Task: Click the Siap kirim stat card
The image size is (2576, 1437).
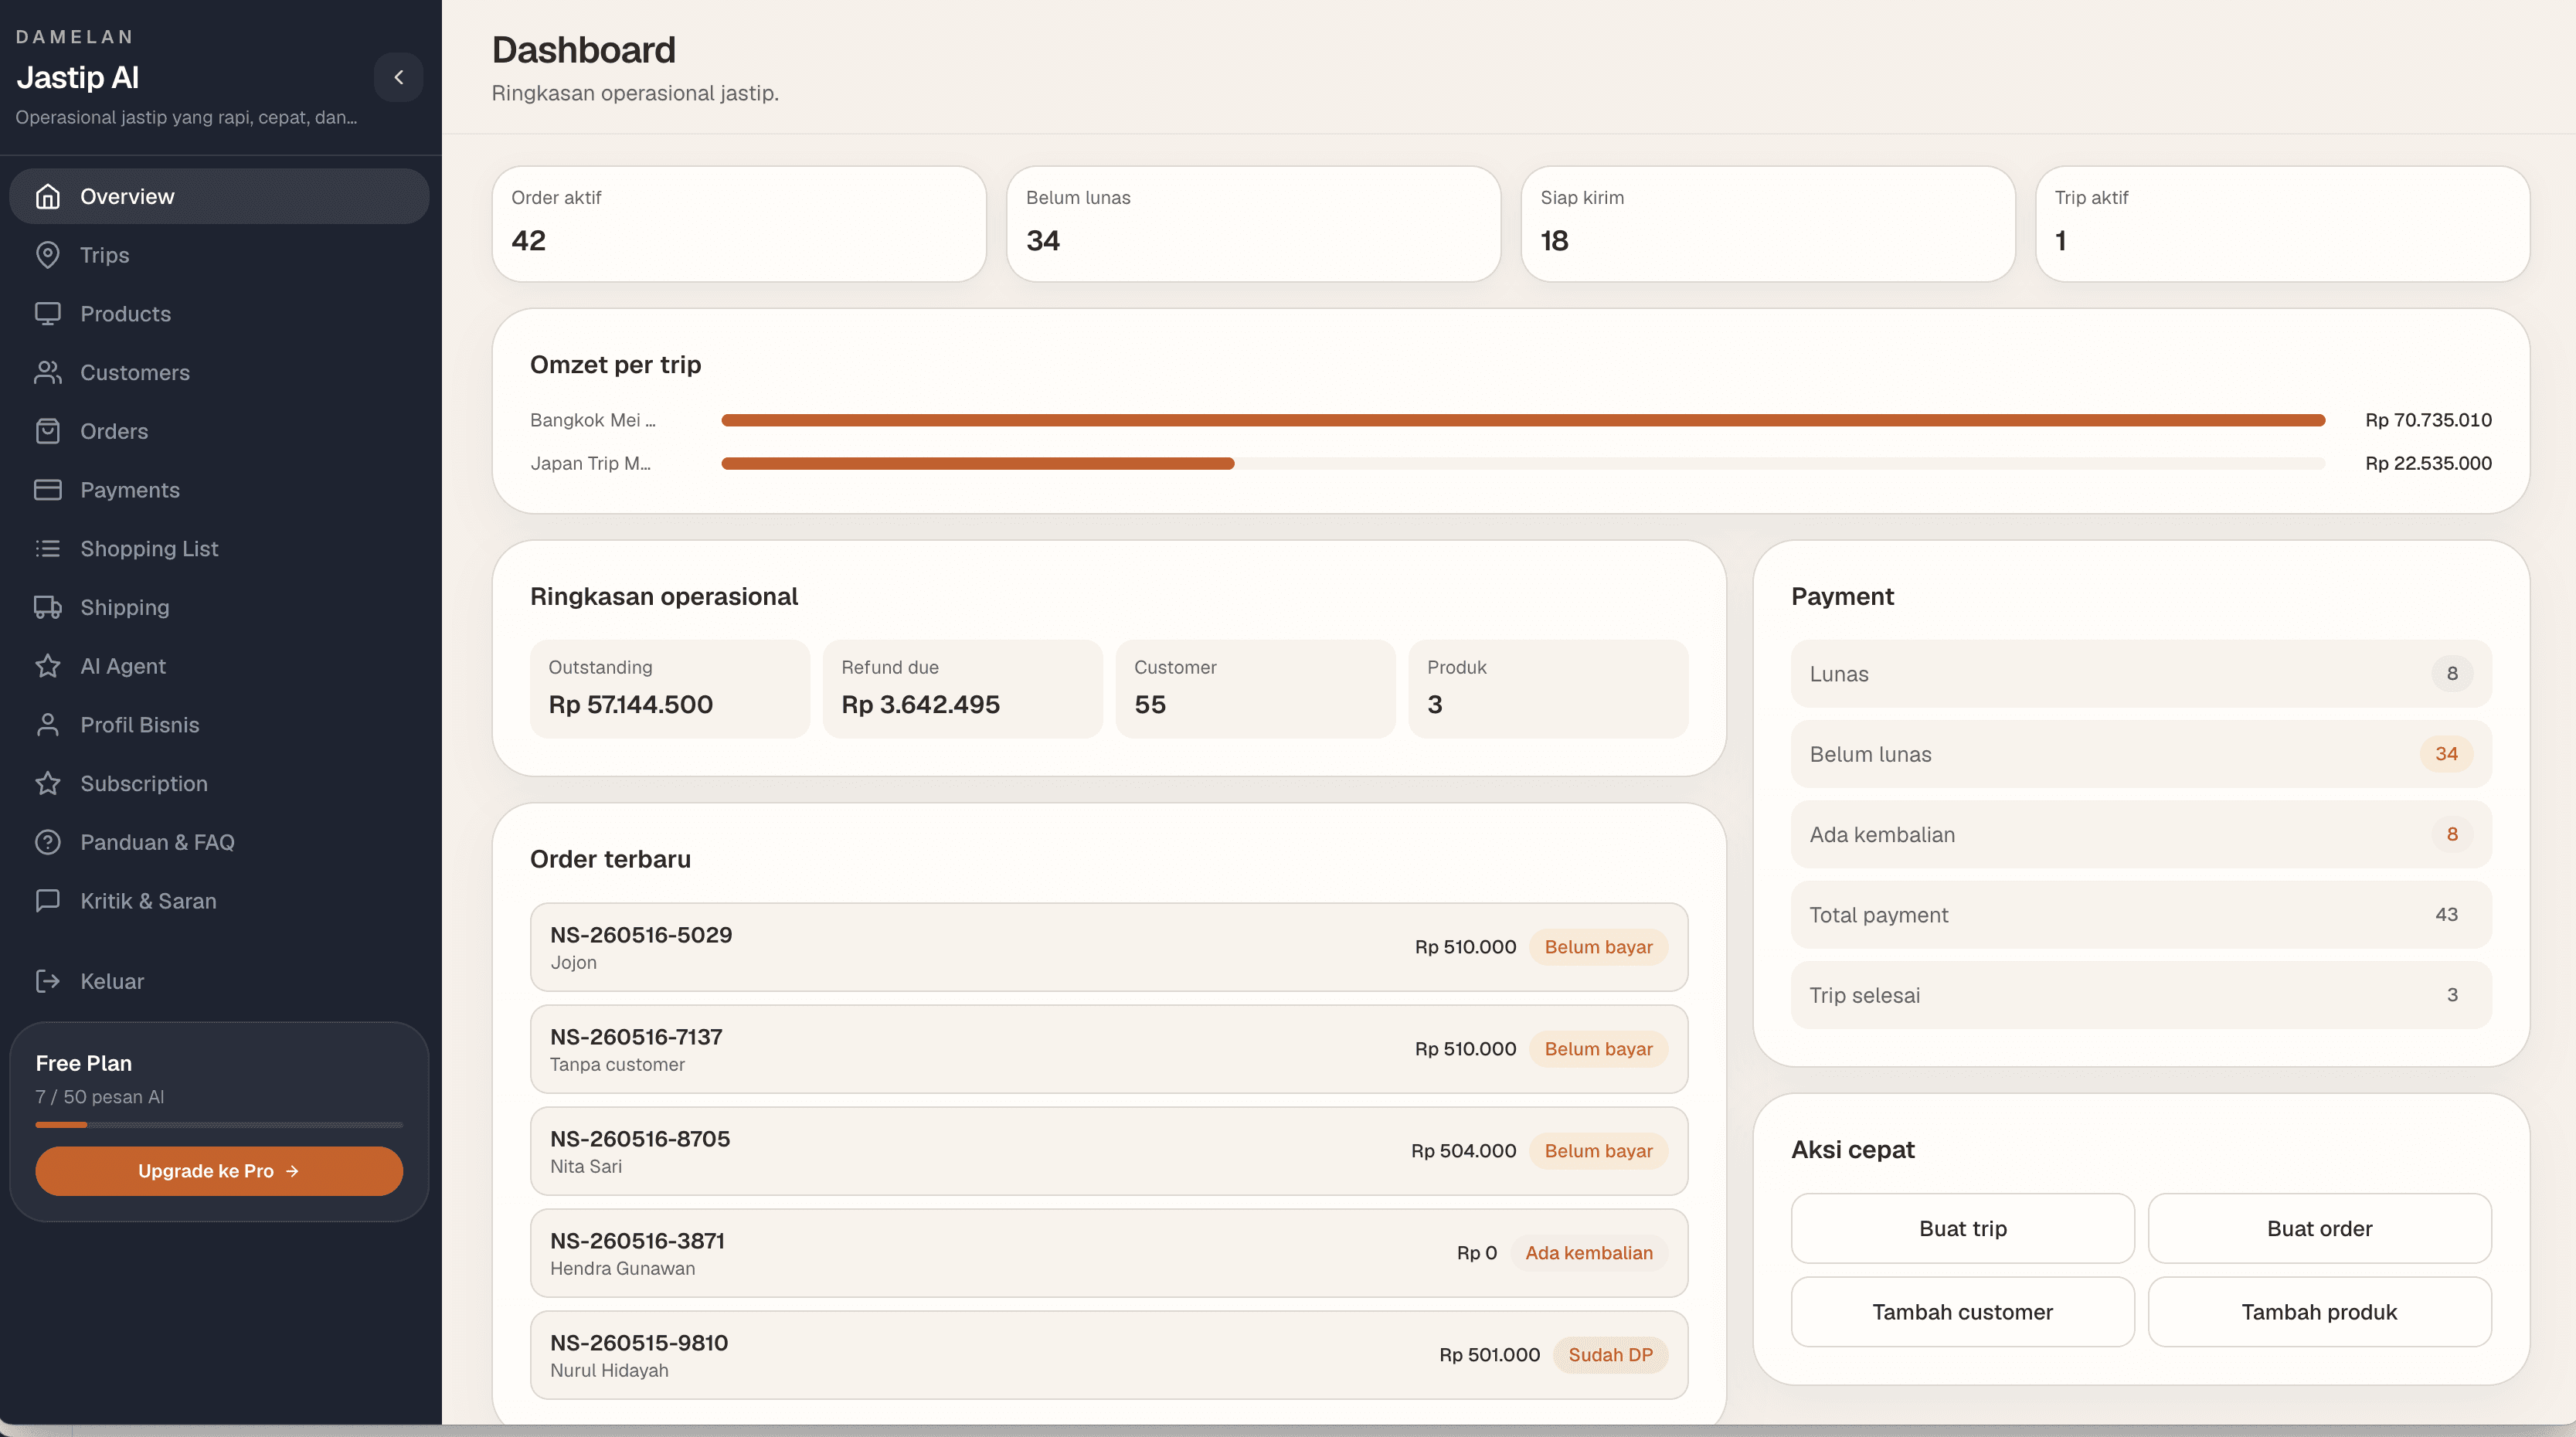Action: click(1768, 224)
